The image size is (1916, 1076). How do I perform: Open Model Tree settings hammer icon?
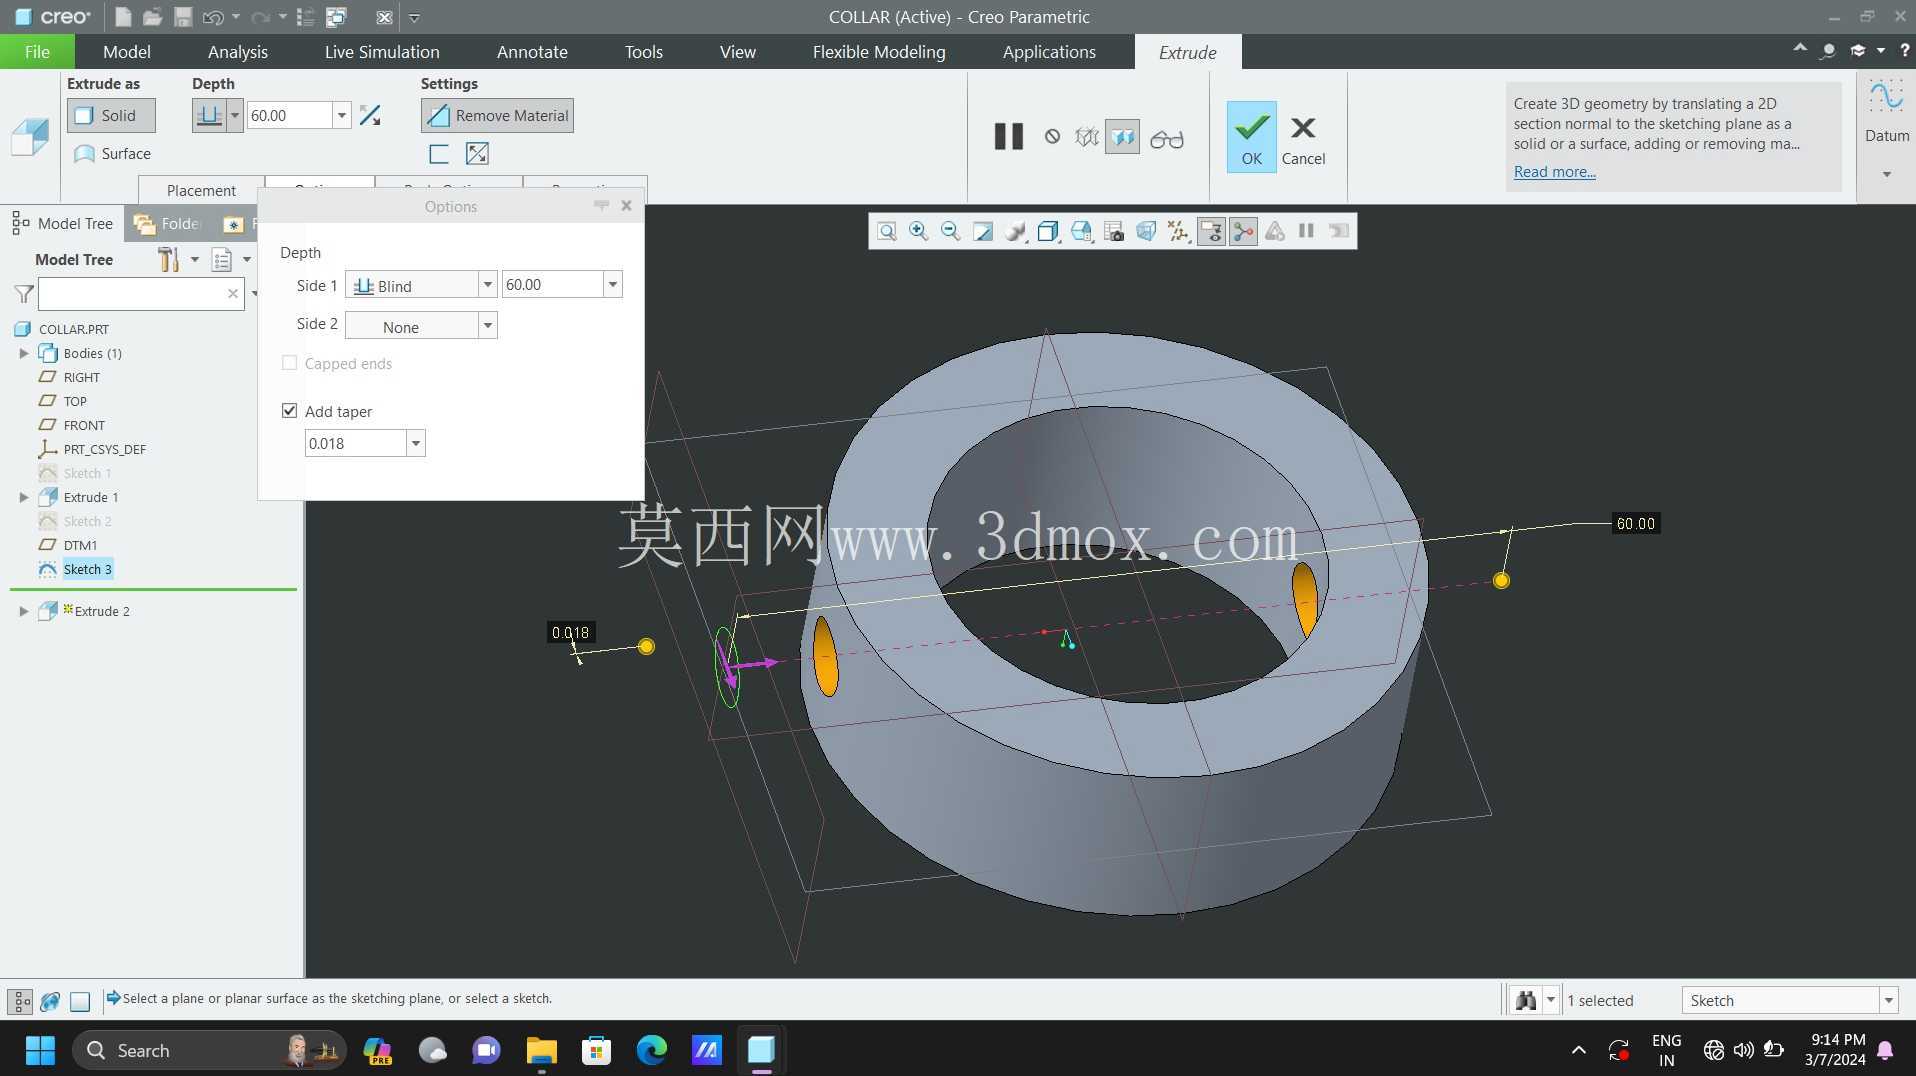(x=168, y=259)
